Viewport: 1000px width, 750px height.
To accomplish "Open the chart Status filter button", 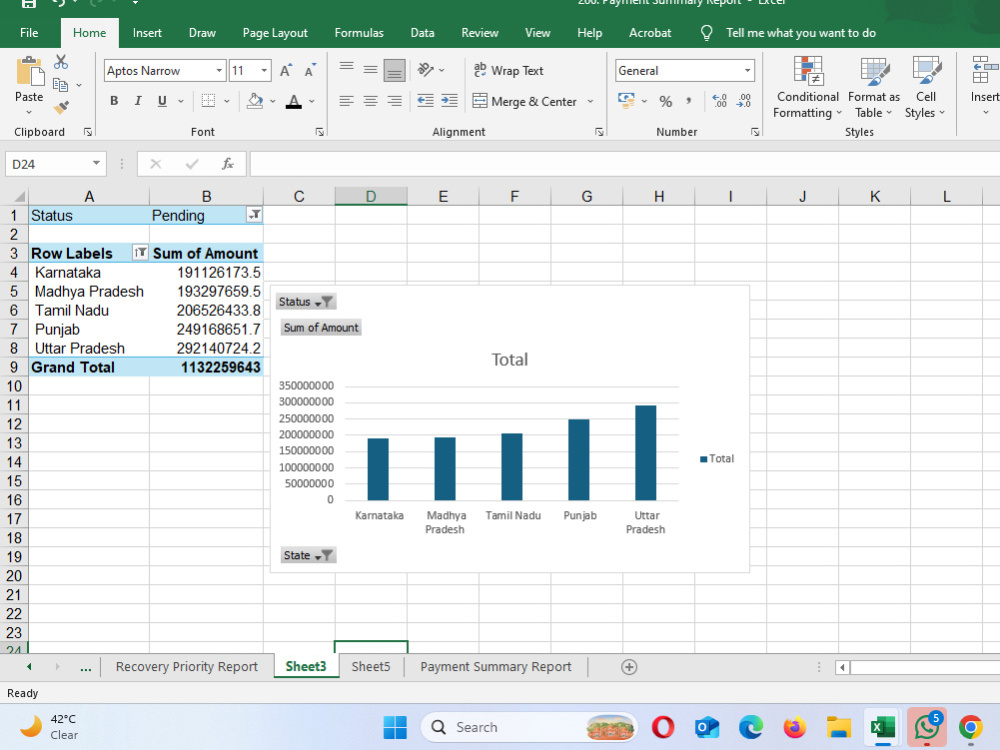I will pos(306,302).
